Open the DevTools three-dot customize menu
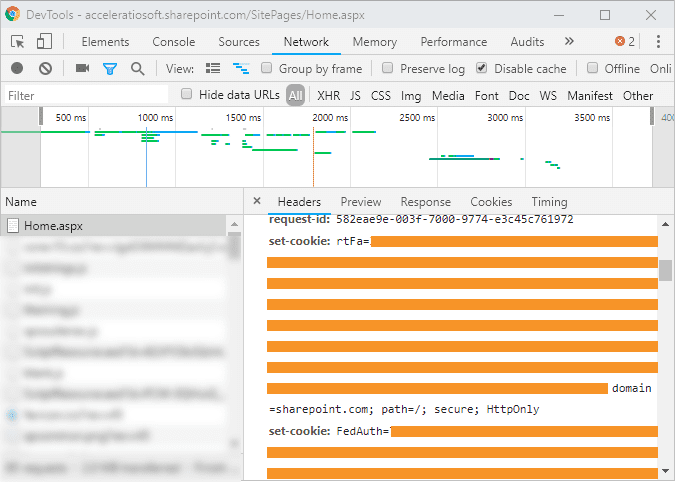This screenshot has height=482, width=676. point(658,41)
